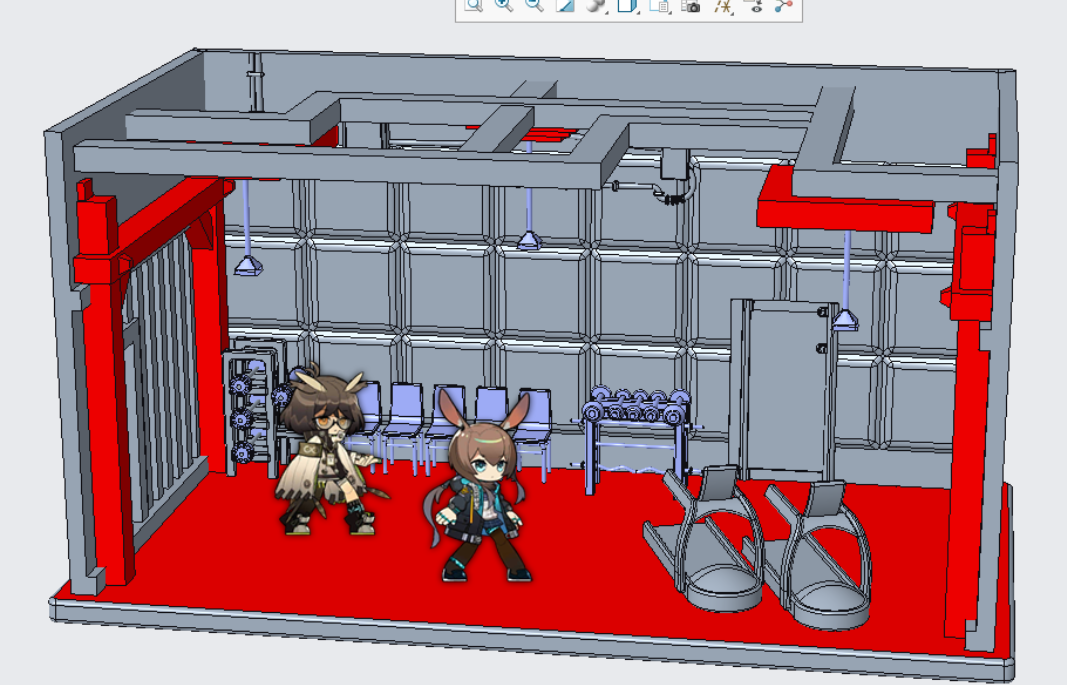Toggle the Spin Center icon
Viewport: 1067px width, 685px height.
[x=784, y=5]
